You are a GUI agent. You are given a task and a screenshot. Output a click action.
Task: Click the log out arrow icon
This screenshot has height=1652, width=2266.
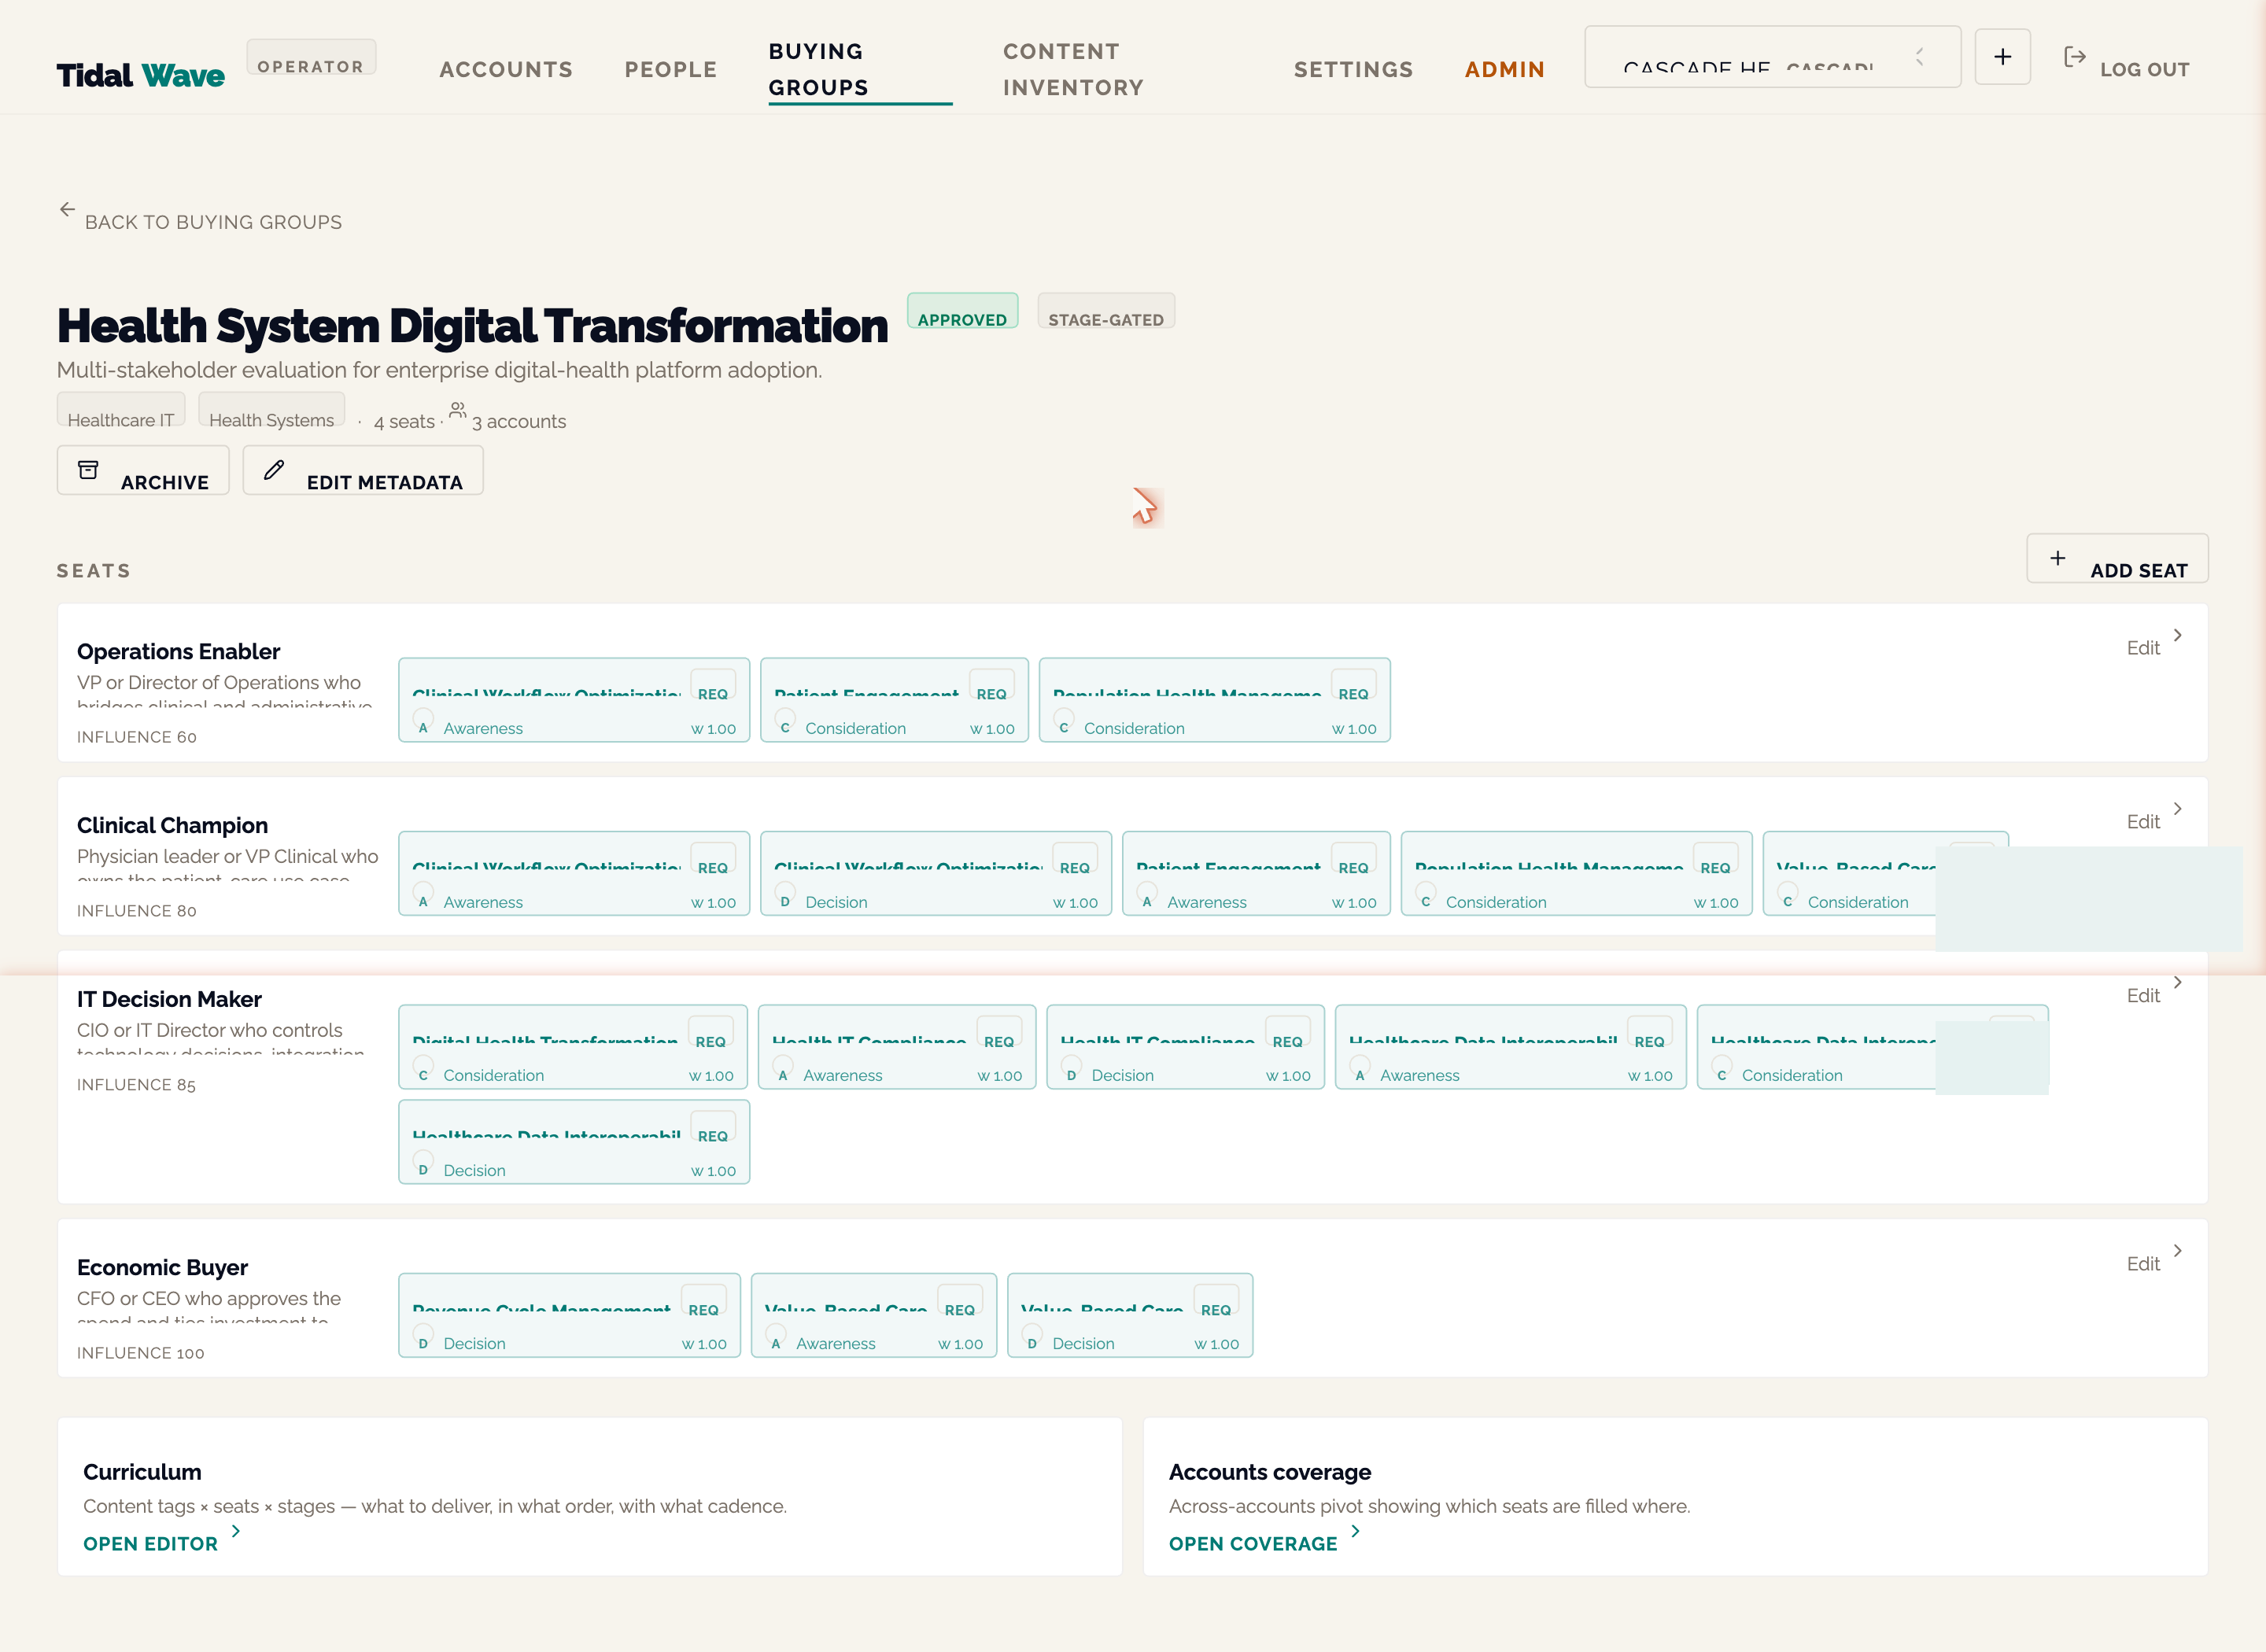[2074, 57]
